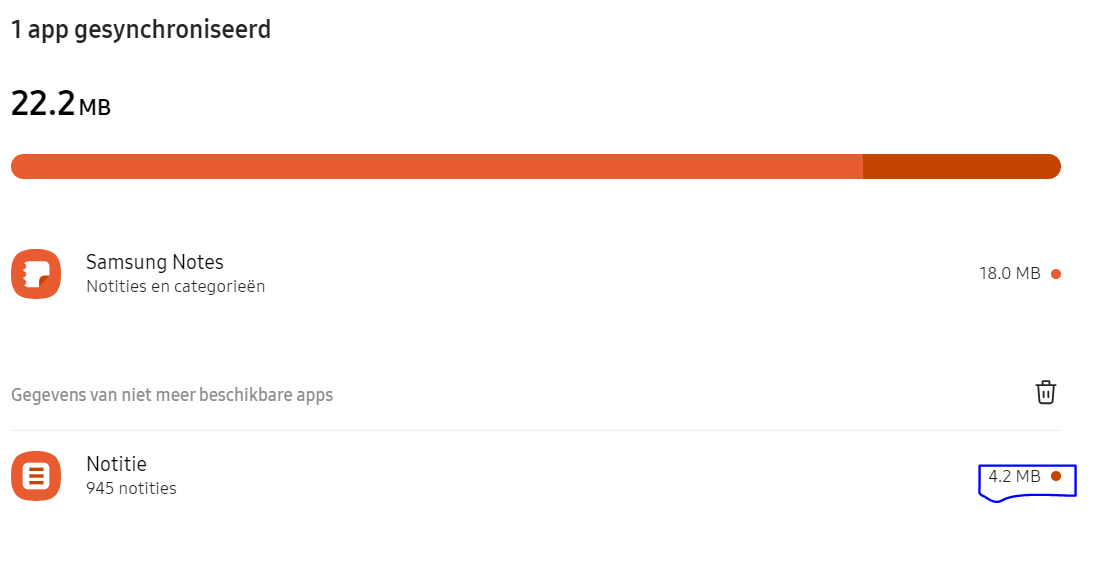
Task: Click the 18.0 MB size value
Action: coord(1009,274)
